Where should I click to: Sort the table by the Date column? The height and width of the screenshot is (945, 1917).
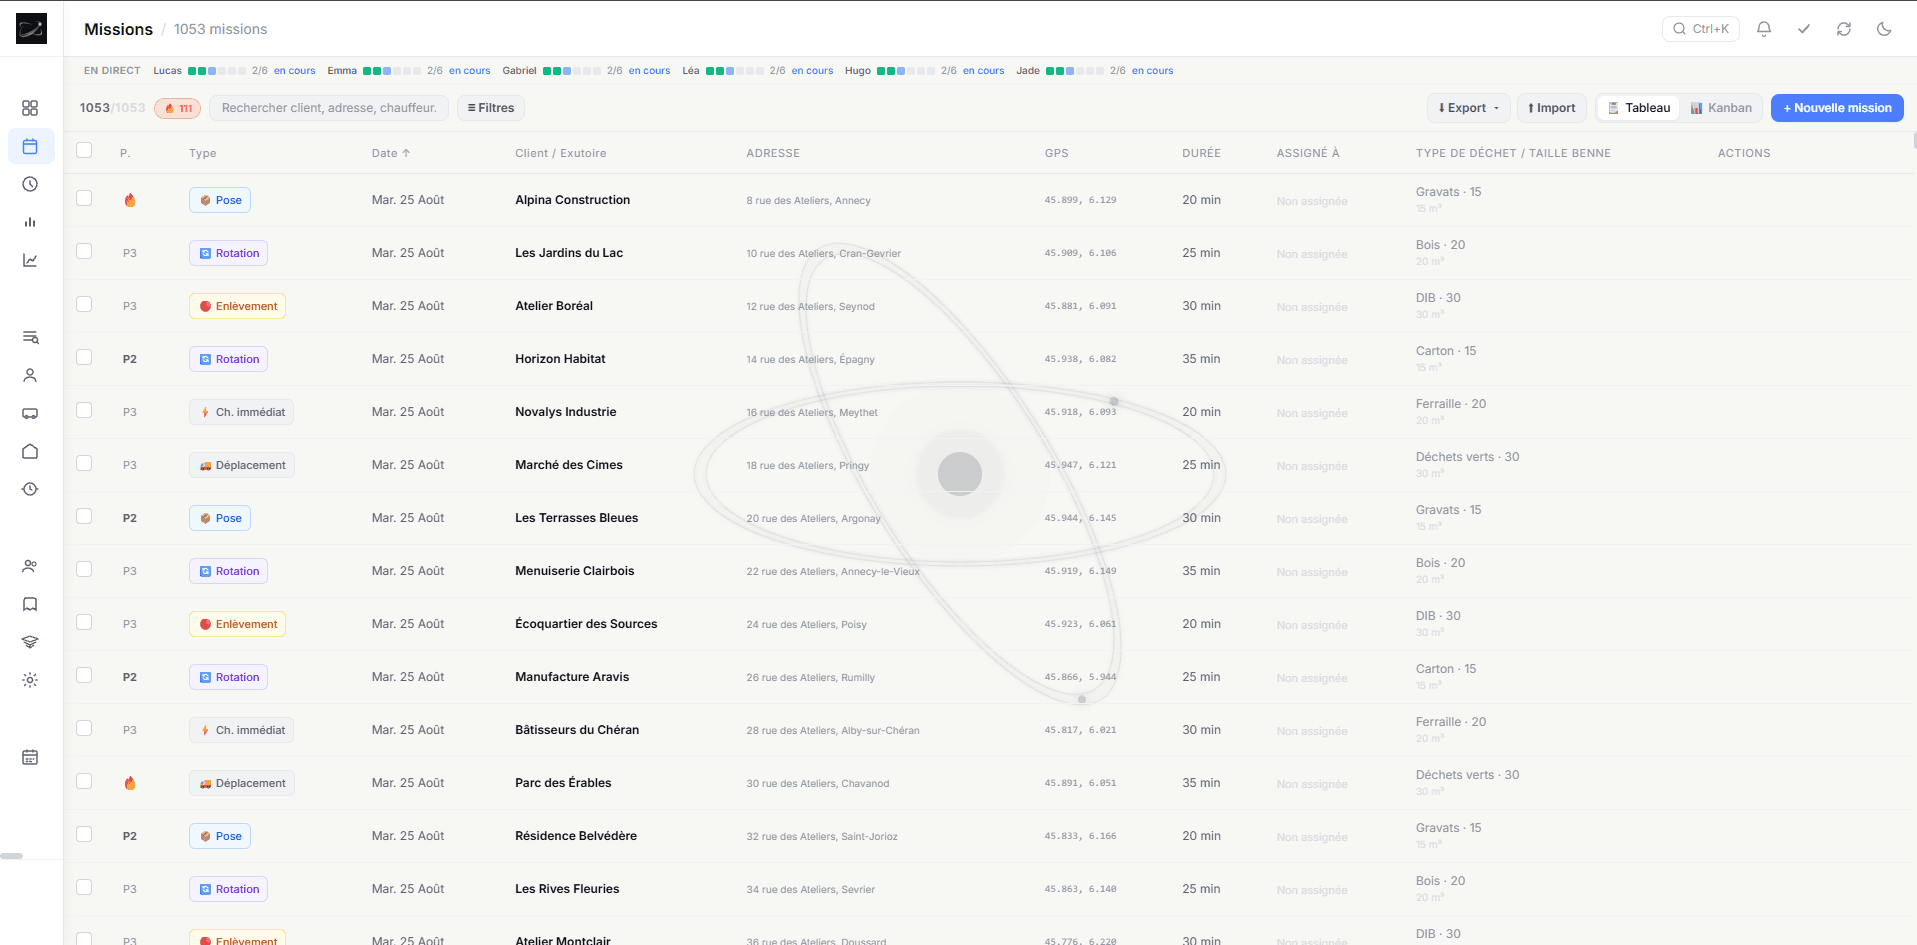(391, 153)
